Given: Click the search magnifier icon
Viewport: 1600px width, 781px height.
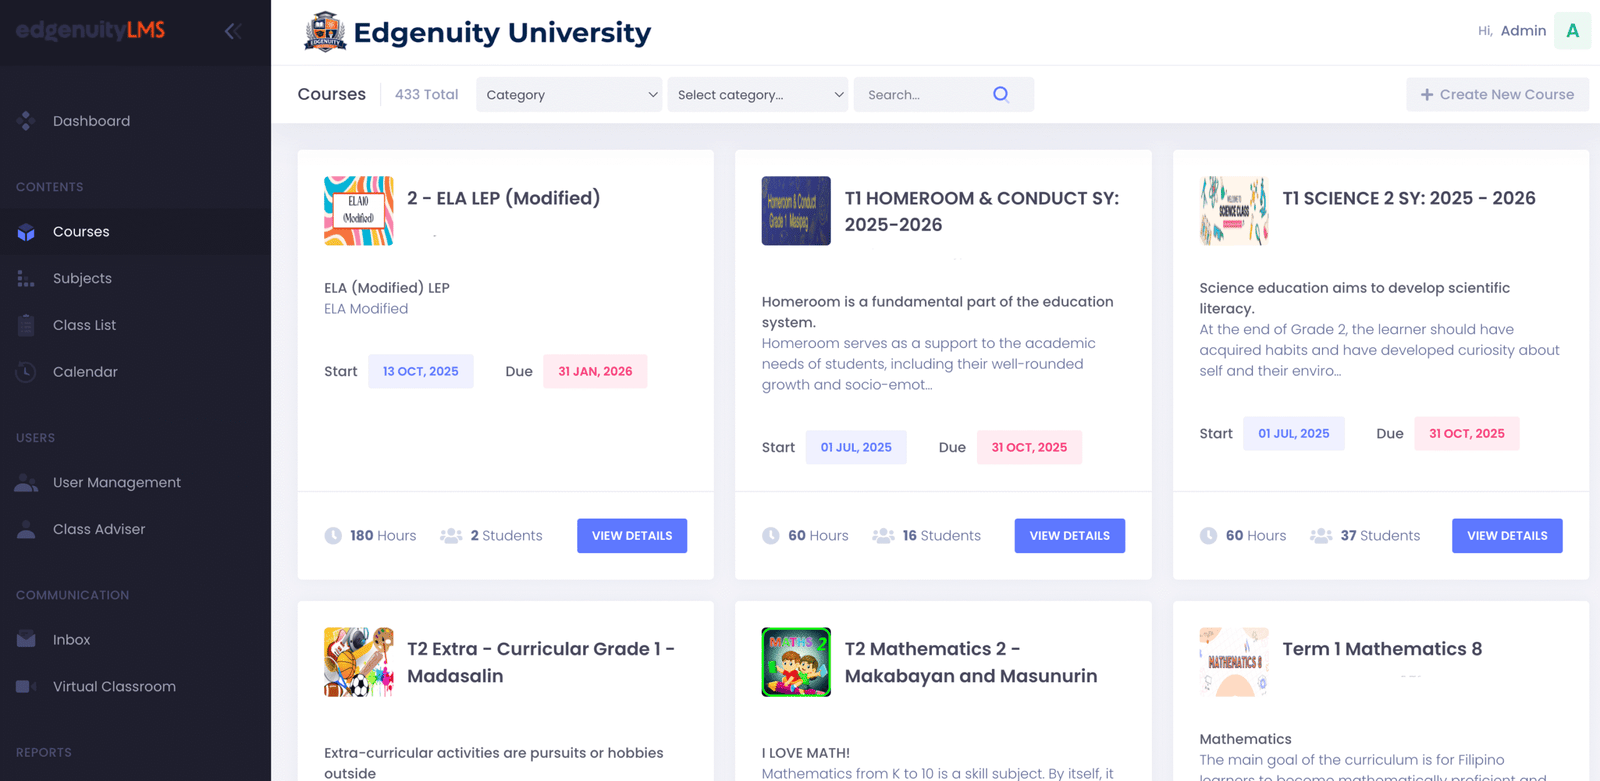Looking at the screenshot, I should [1001, 94].
